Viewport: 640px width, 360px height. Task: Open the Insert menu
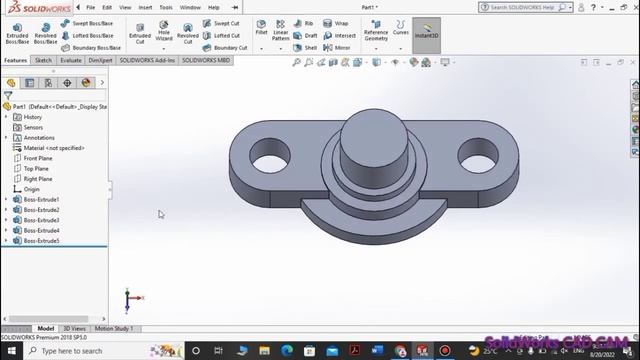click(x=145, y=7)
